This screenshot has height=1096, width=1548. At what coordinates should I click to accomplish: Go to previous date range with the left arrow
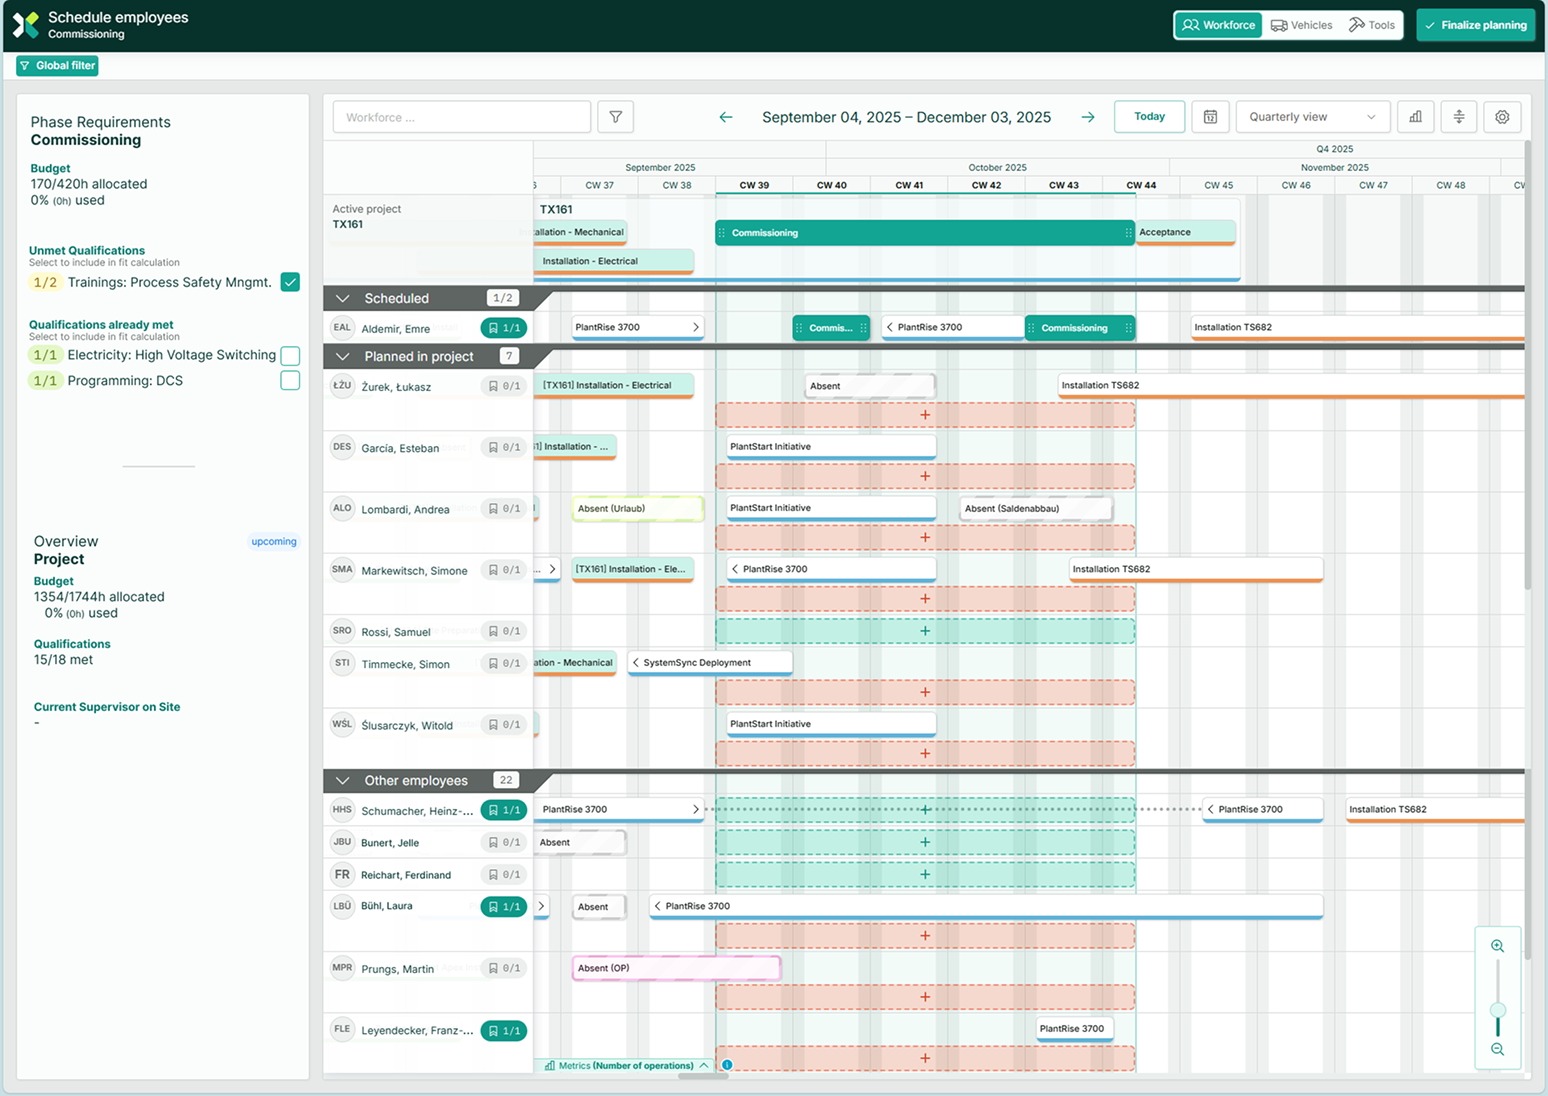726,117
